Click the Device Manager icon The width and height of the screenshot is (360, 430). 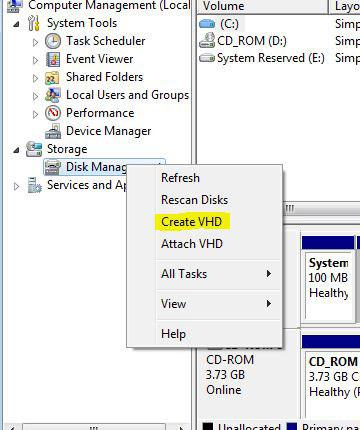click(53, 131)
